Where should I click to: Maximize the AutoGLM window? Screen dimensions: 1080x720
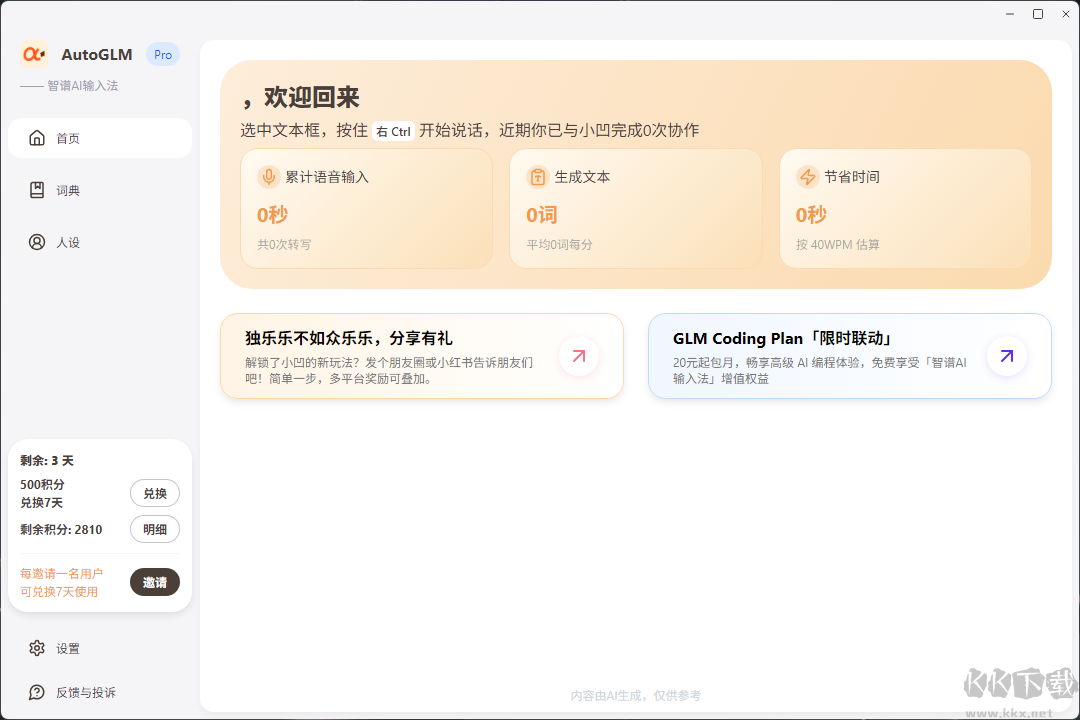tap(1038, 14)
